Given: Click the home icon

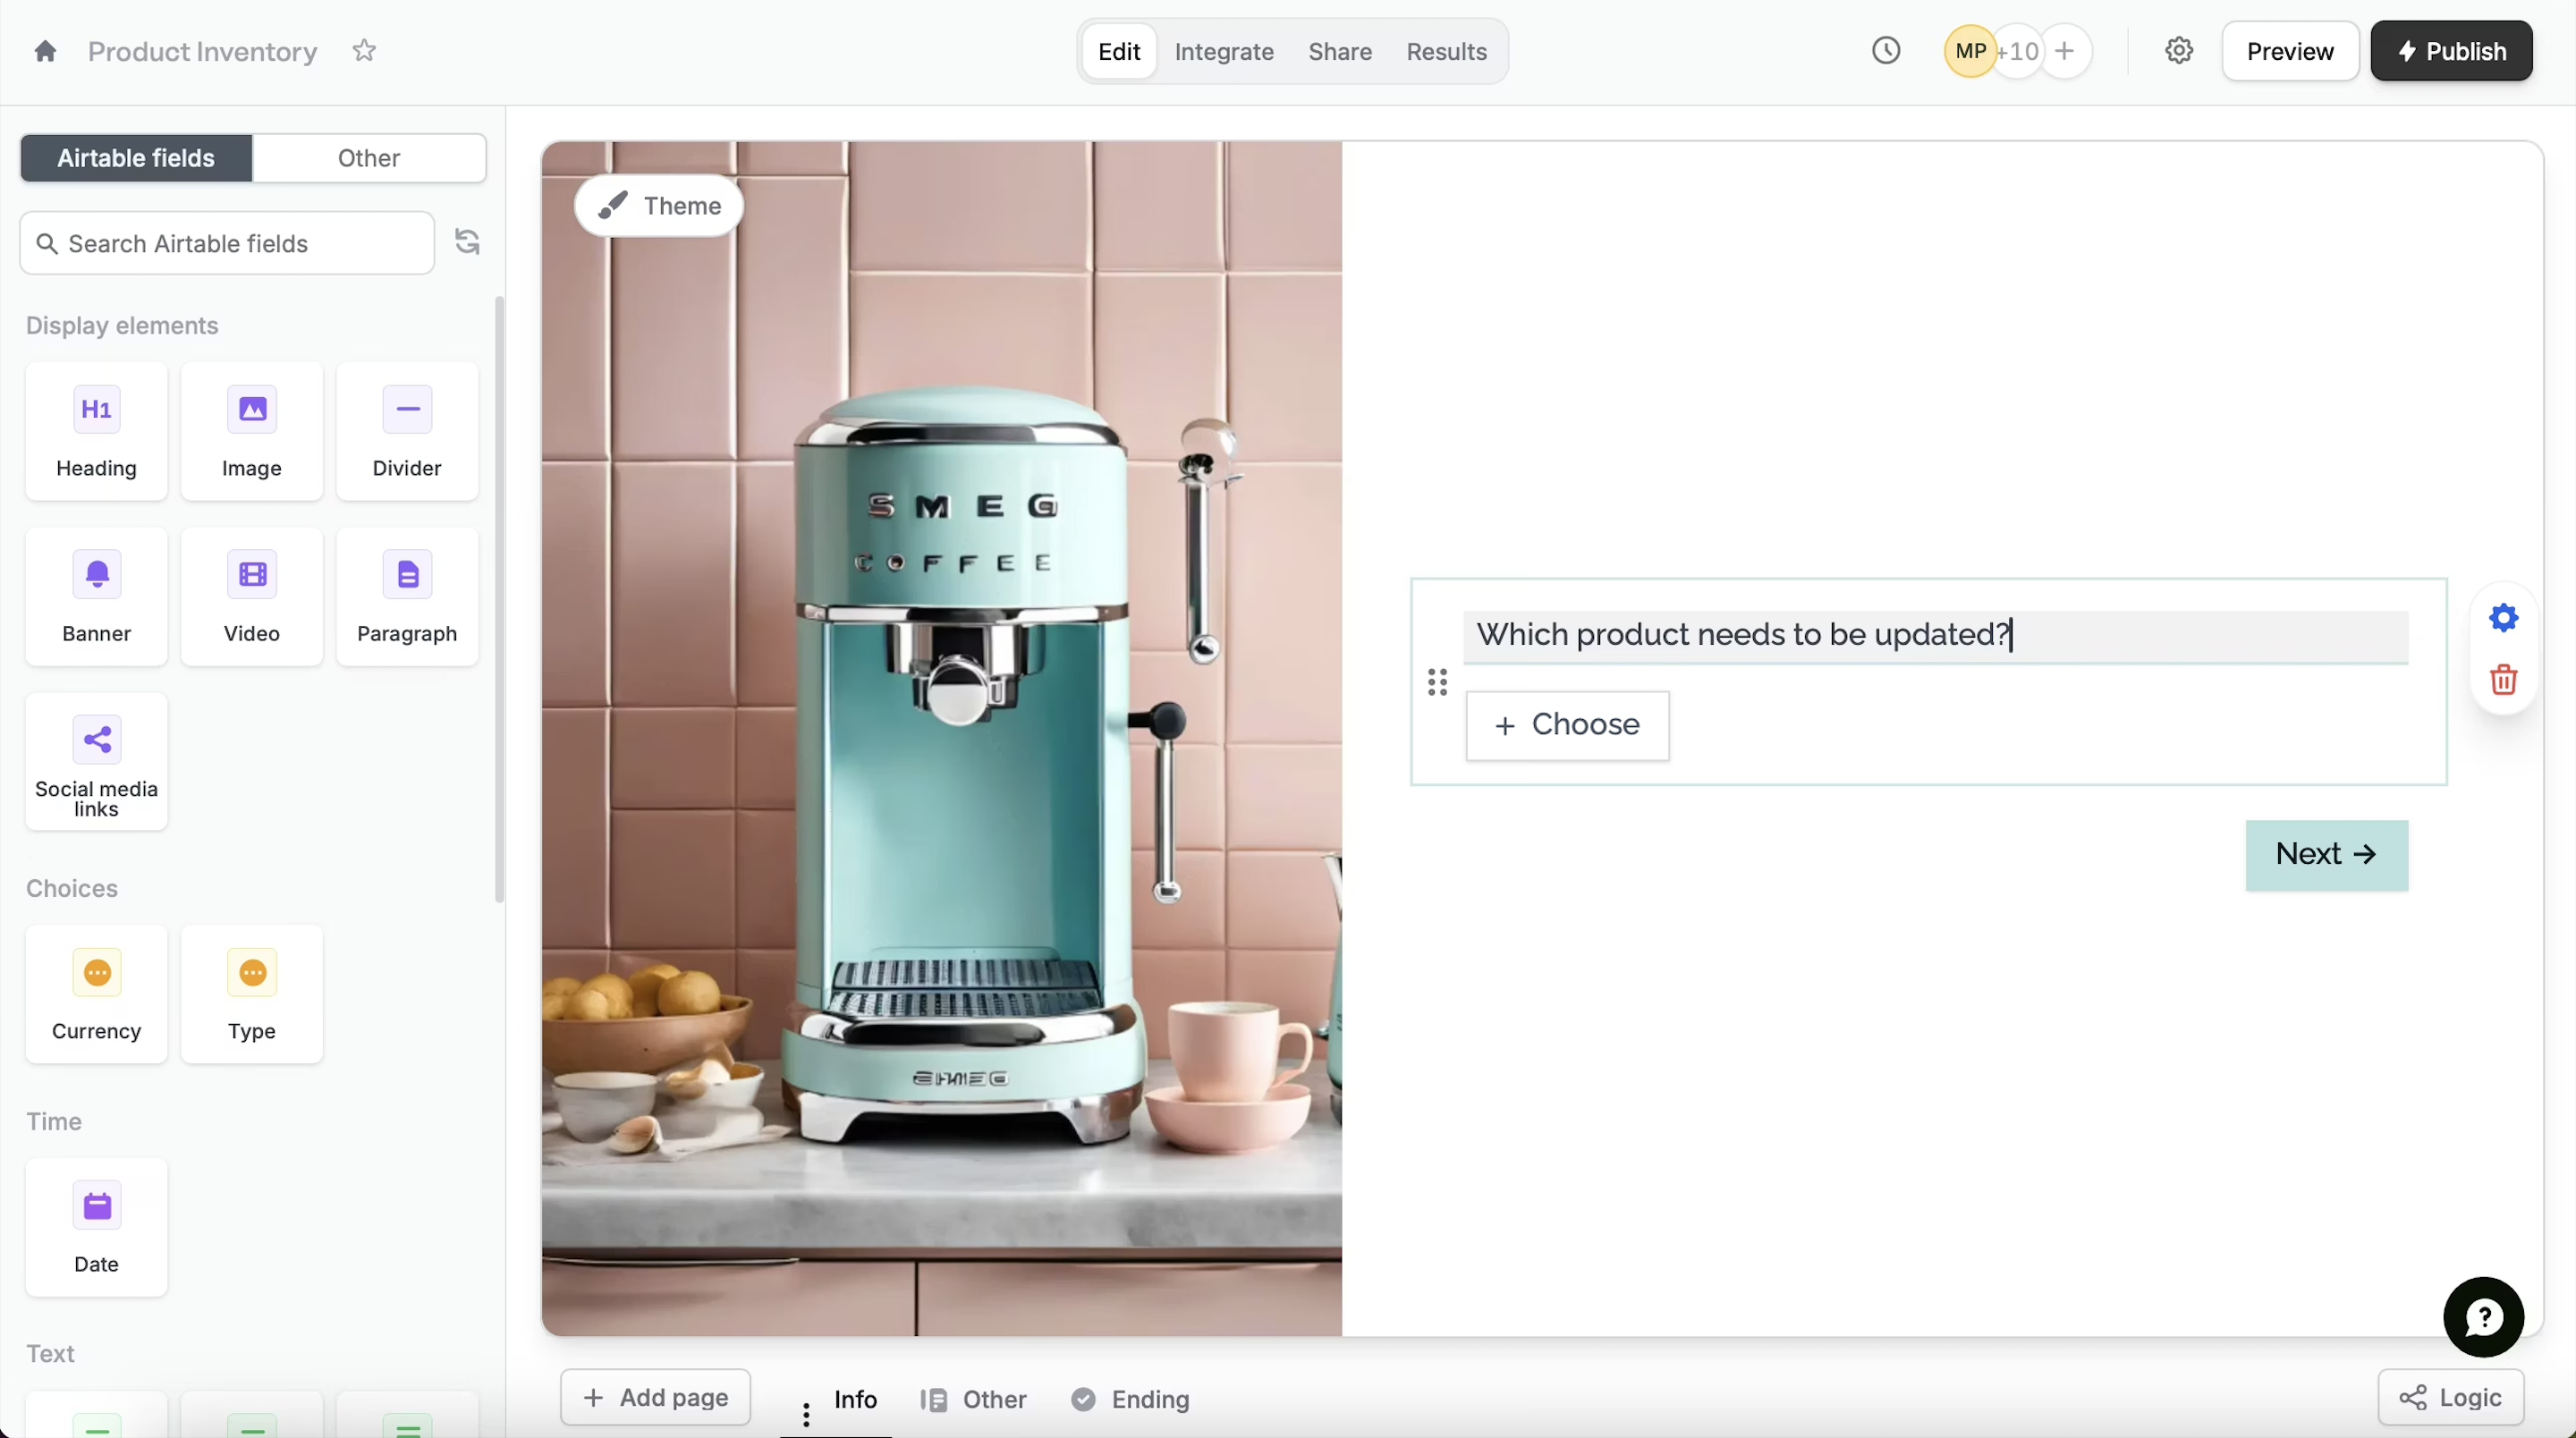Looking at the screenshot, I should click(45, 51).
